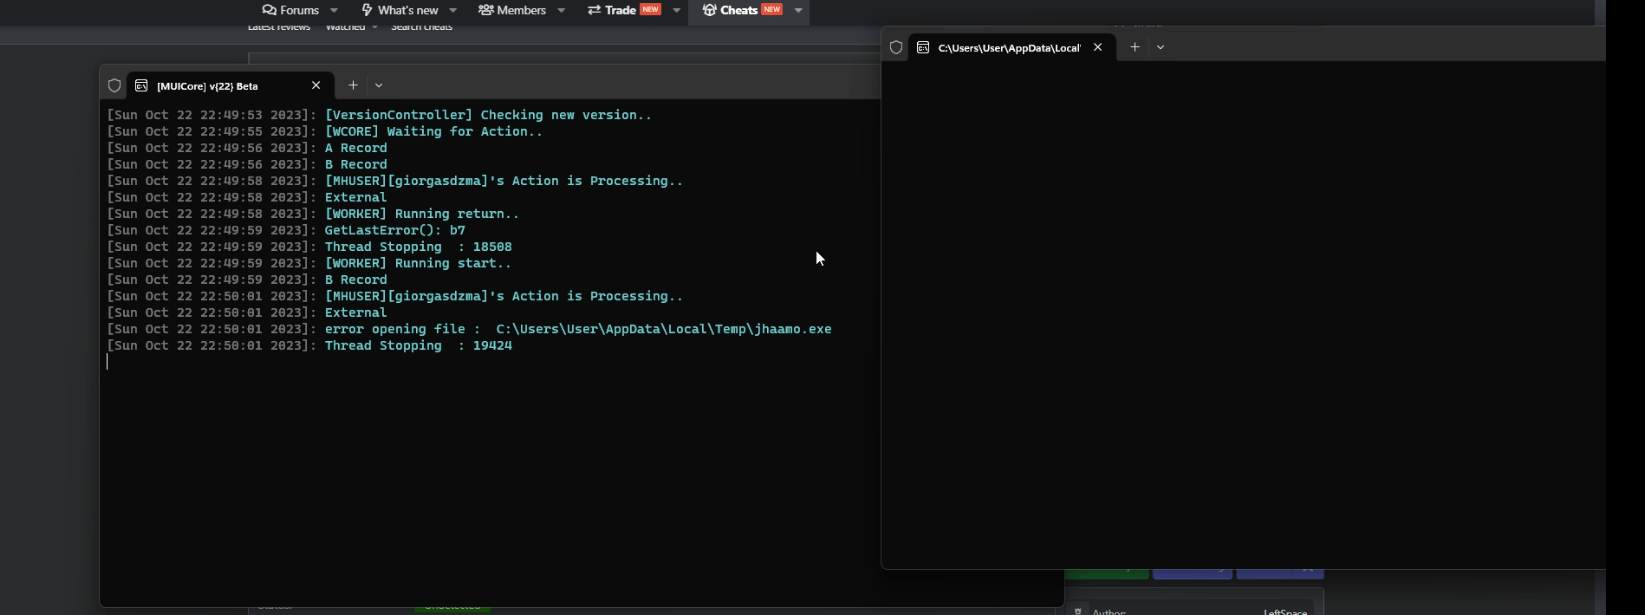Screen dimensions: 1645x615
Task: Click the Forums speech bubble icon
Action: click(269, 10)
